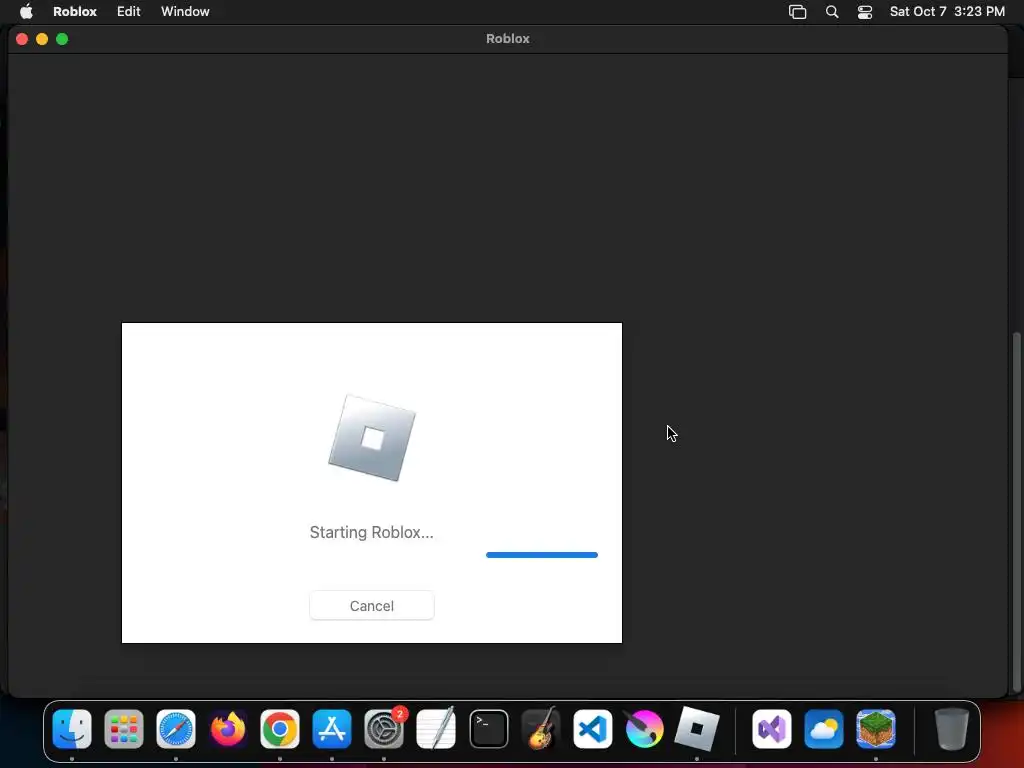Viewport: 1024px width, 768px height.
Task: Click the blue startup progress bar
Action: click(541, 555)
